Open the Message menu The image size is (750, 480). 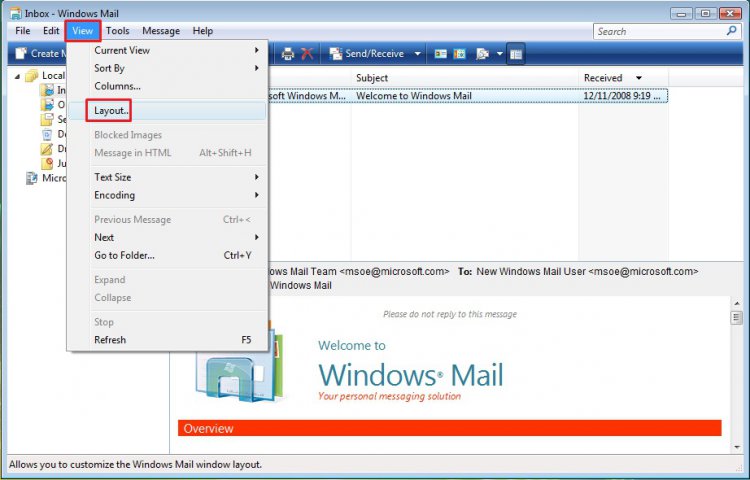(x=161, y=31)
